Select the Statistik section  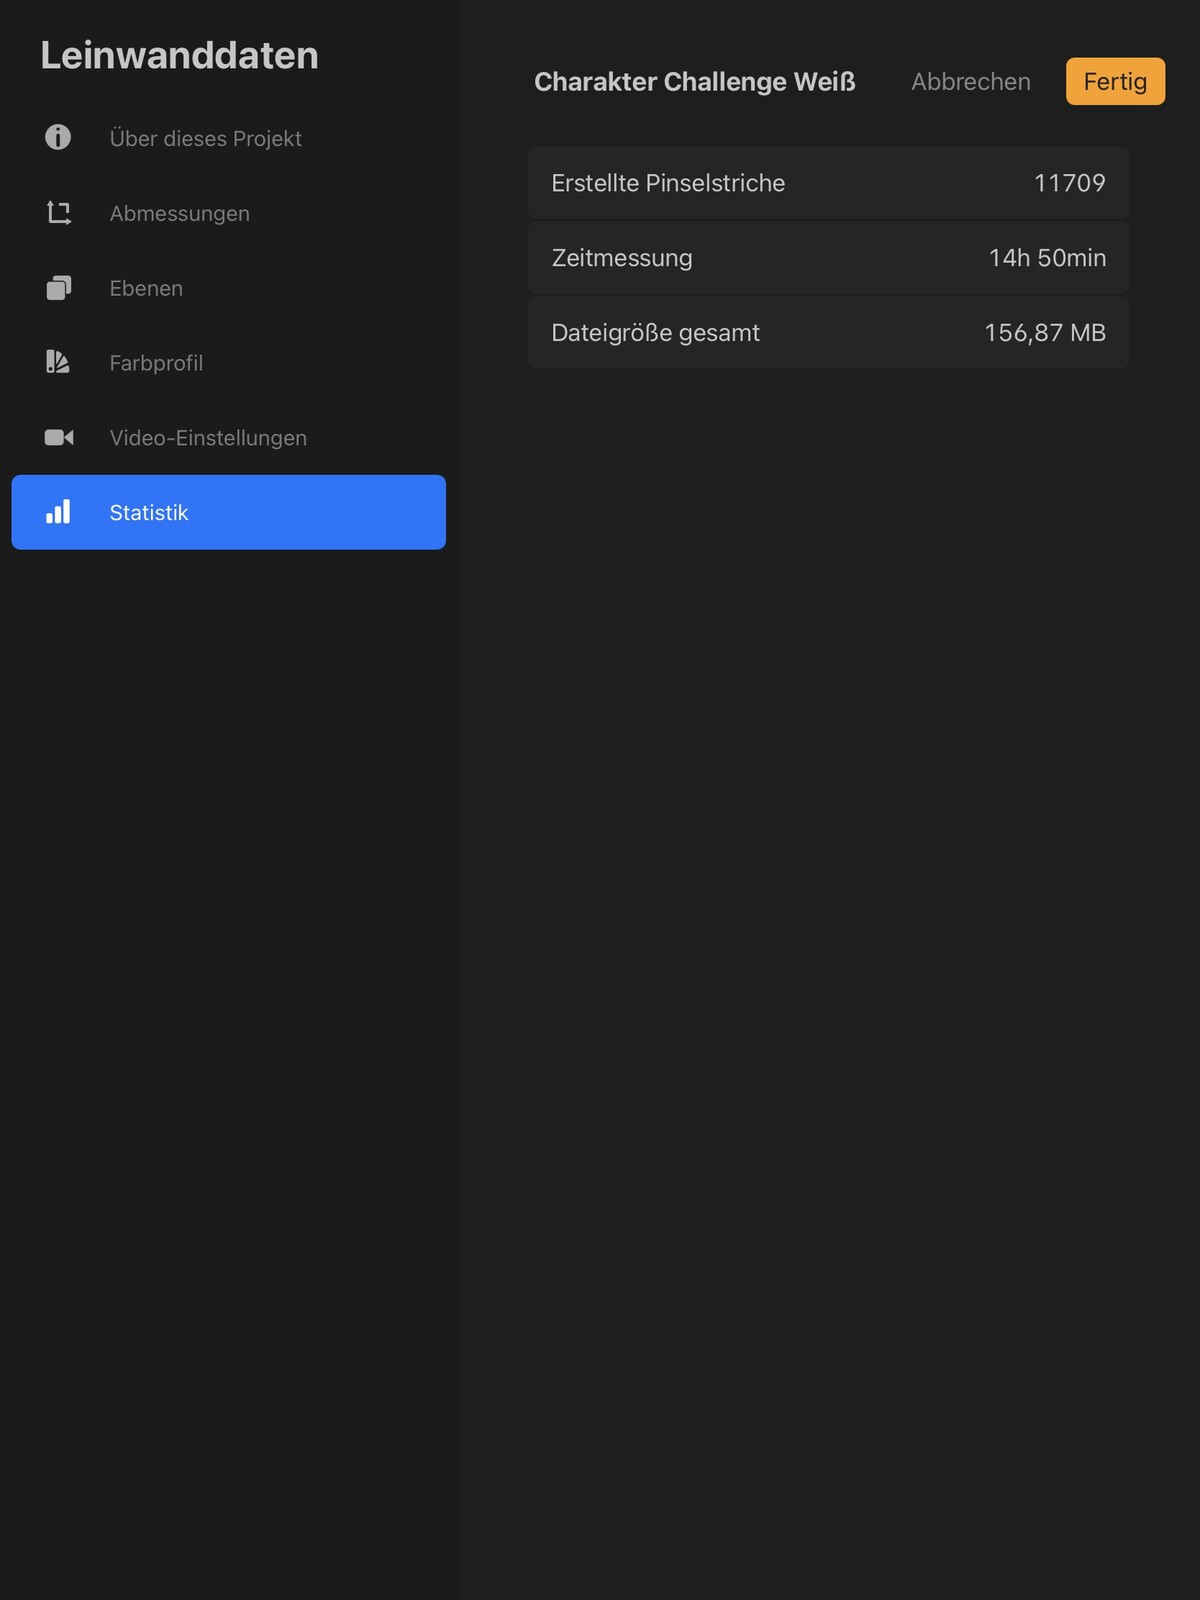pos(228,512)
